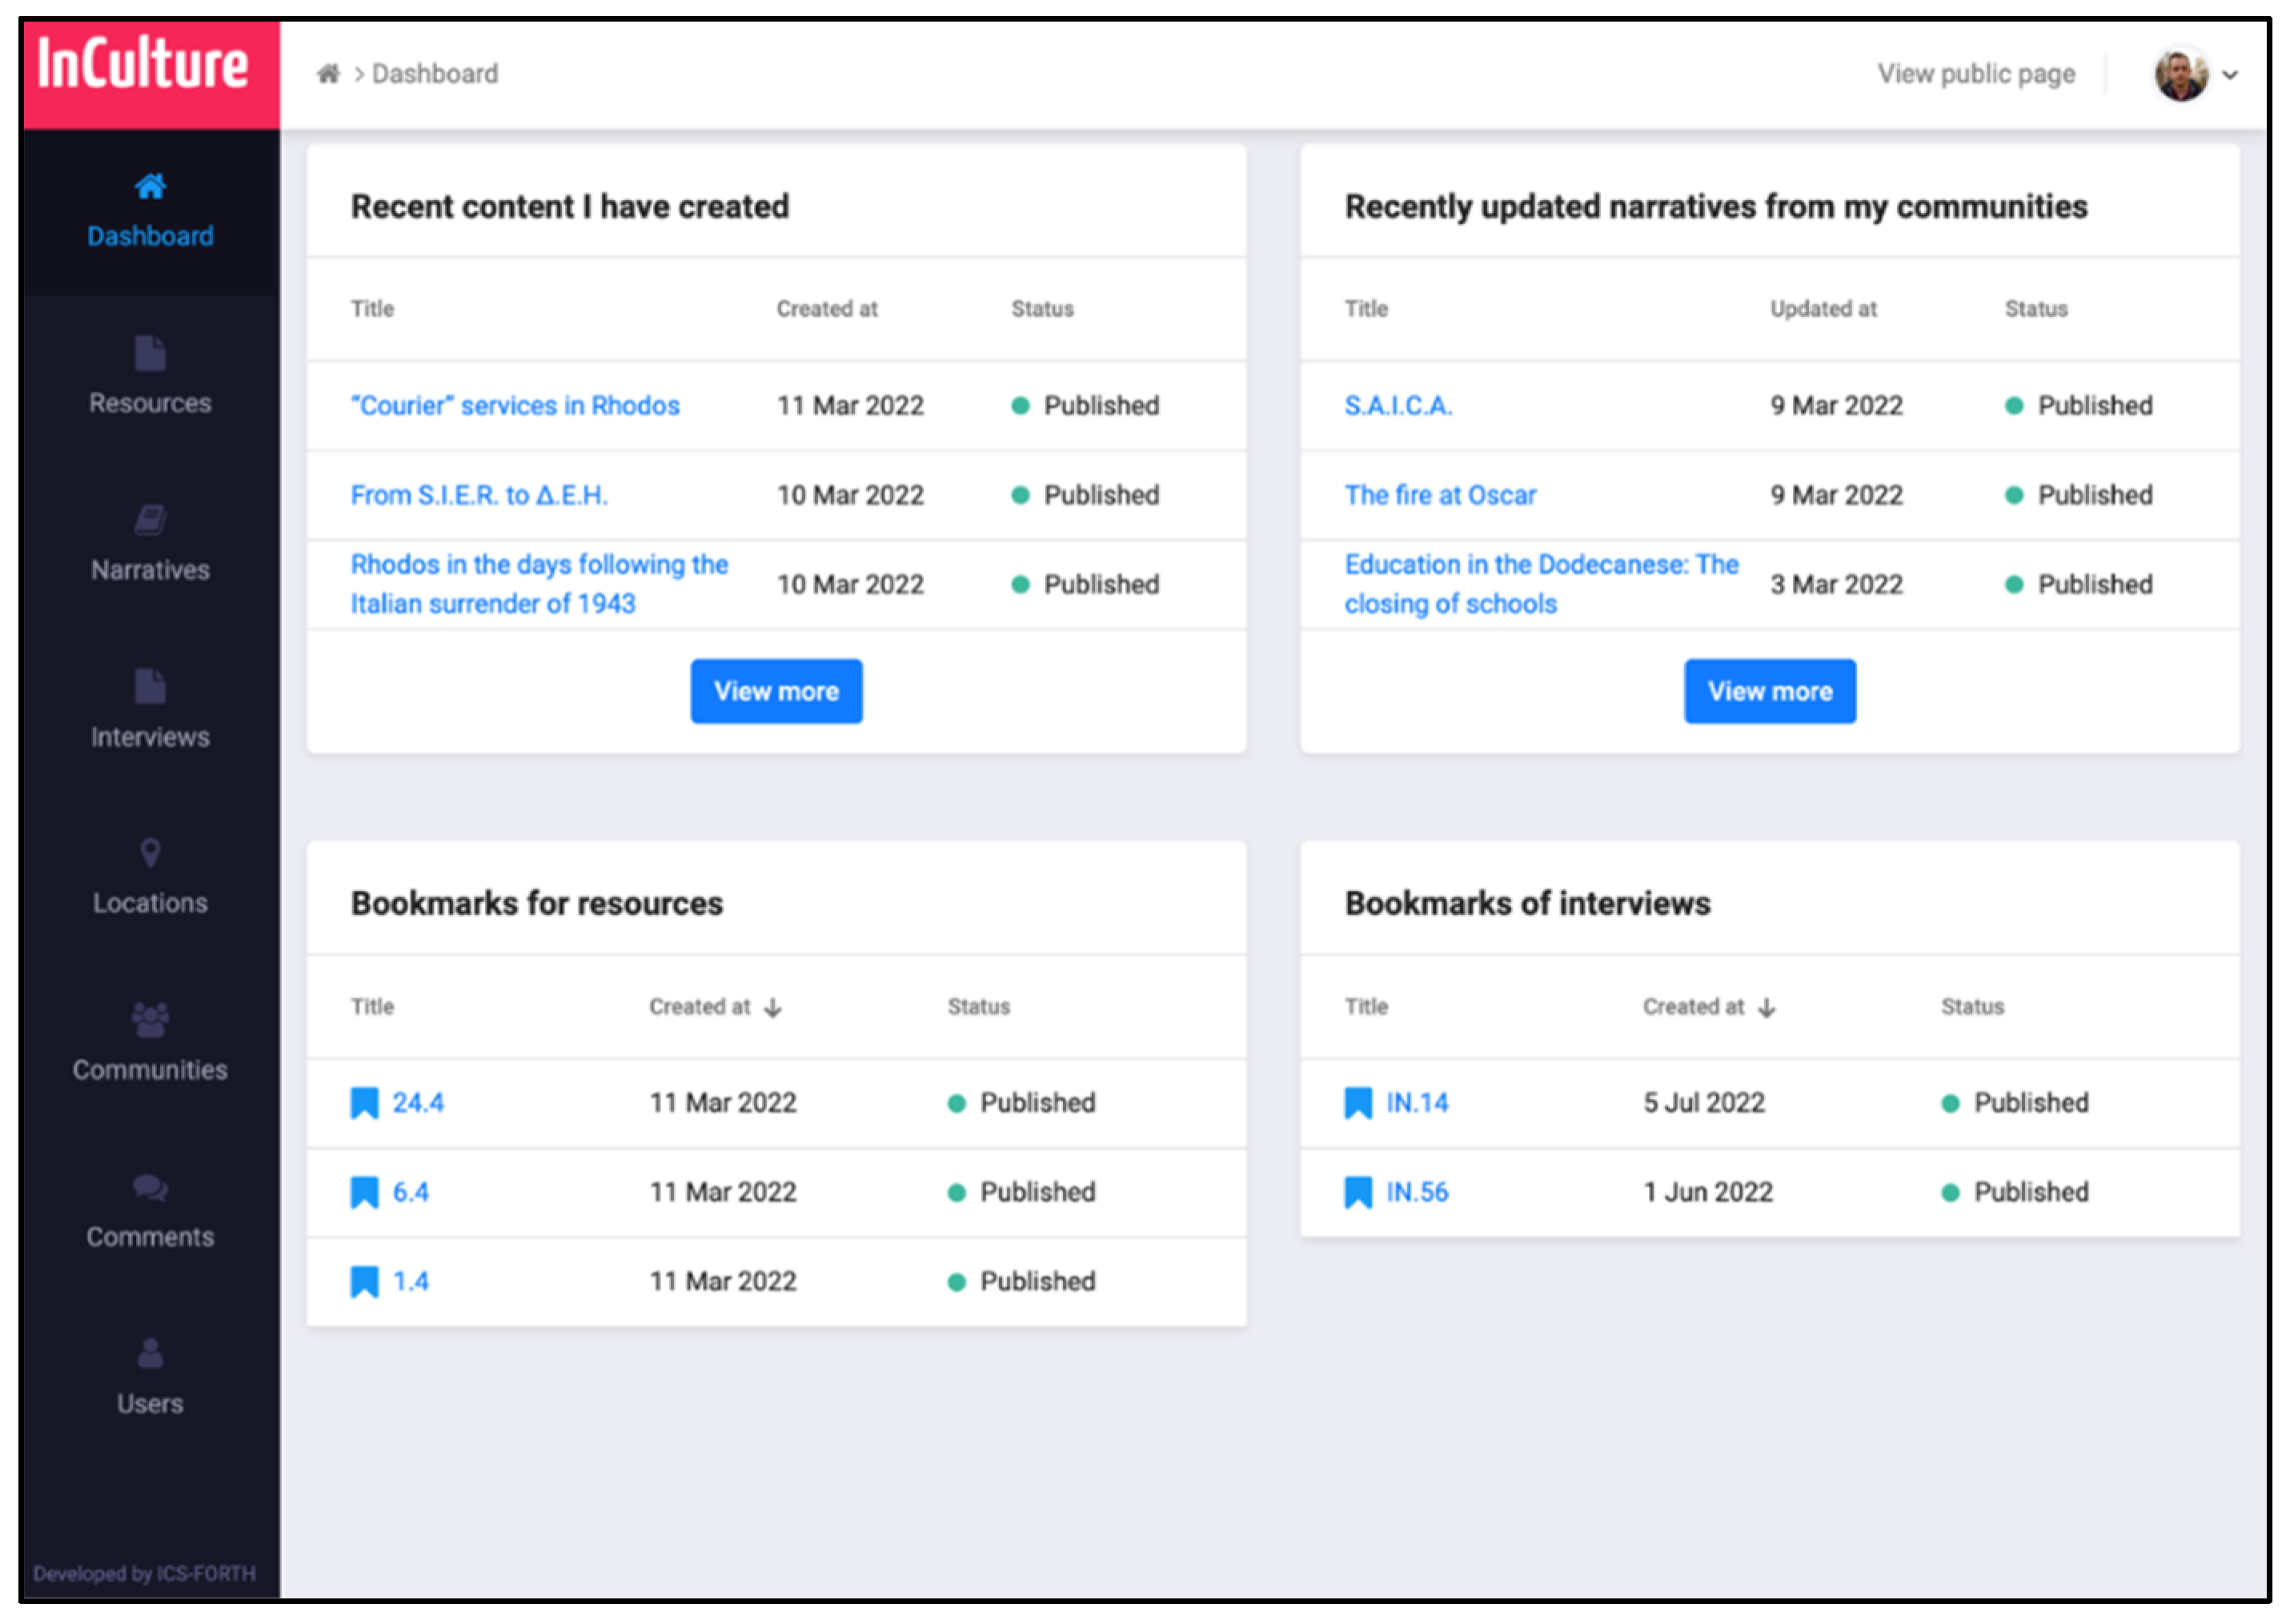Open "The fire at Oscar" narrative link
The width and height of the screenshot is (2294, 1624).
pyautogui.click(x=1439, y=495)
